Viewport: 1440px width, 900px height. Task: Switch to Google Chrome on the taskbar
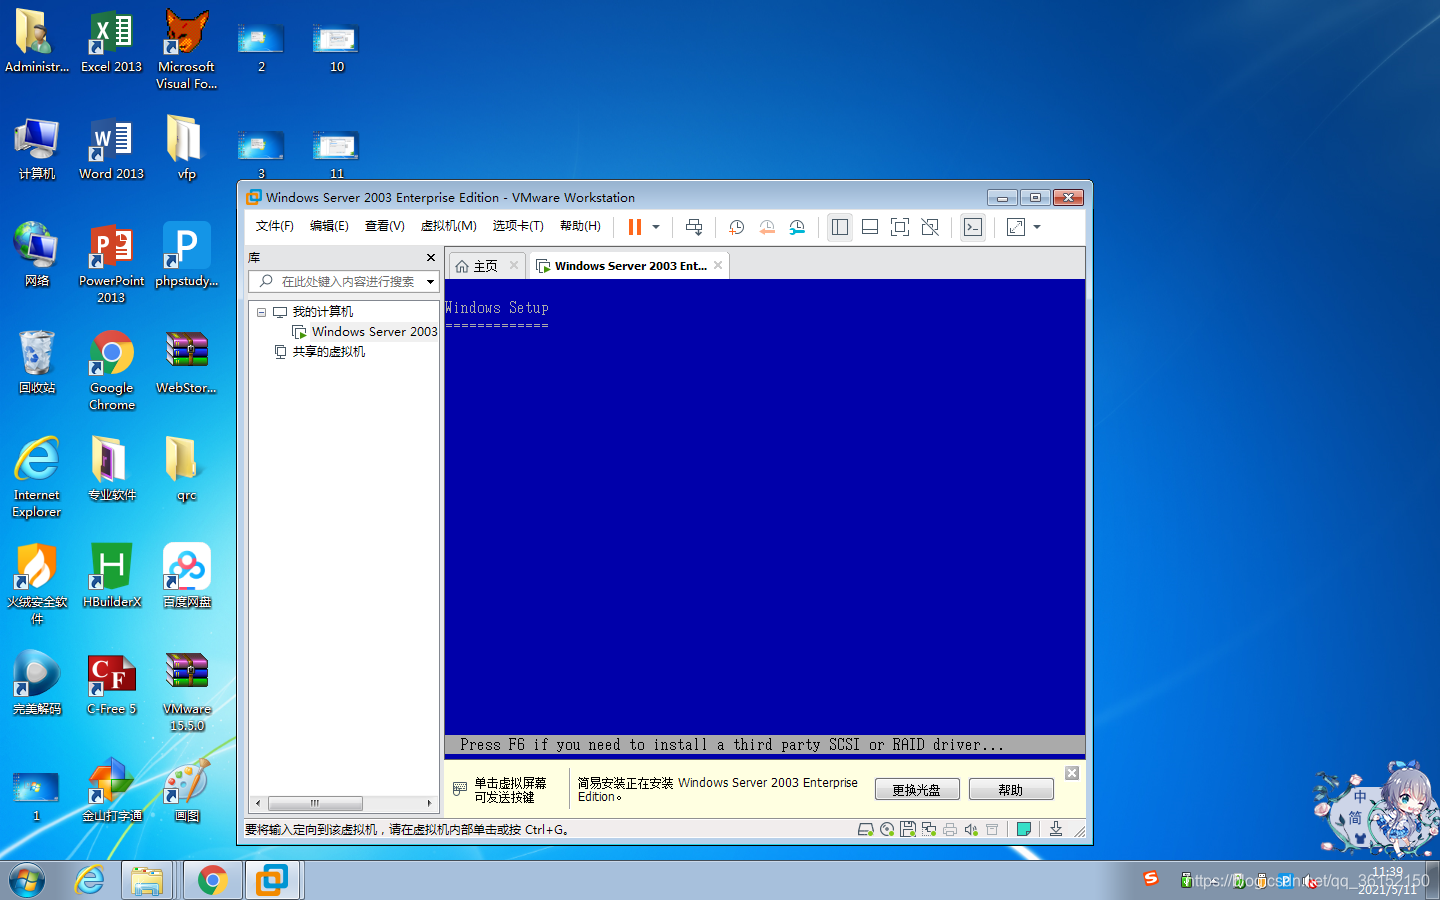pos(212,880)
